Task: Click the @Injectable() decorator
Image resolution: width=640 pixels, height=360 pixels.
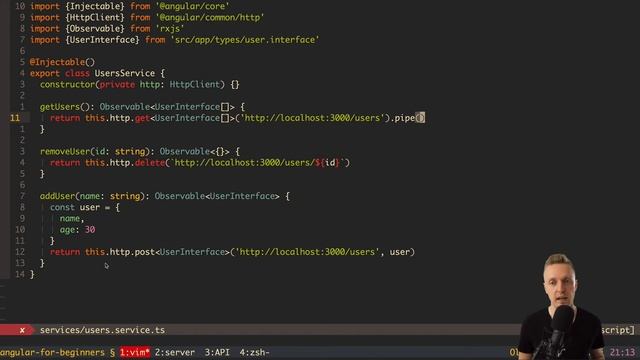Action: coord(62,62)
